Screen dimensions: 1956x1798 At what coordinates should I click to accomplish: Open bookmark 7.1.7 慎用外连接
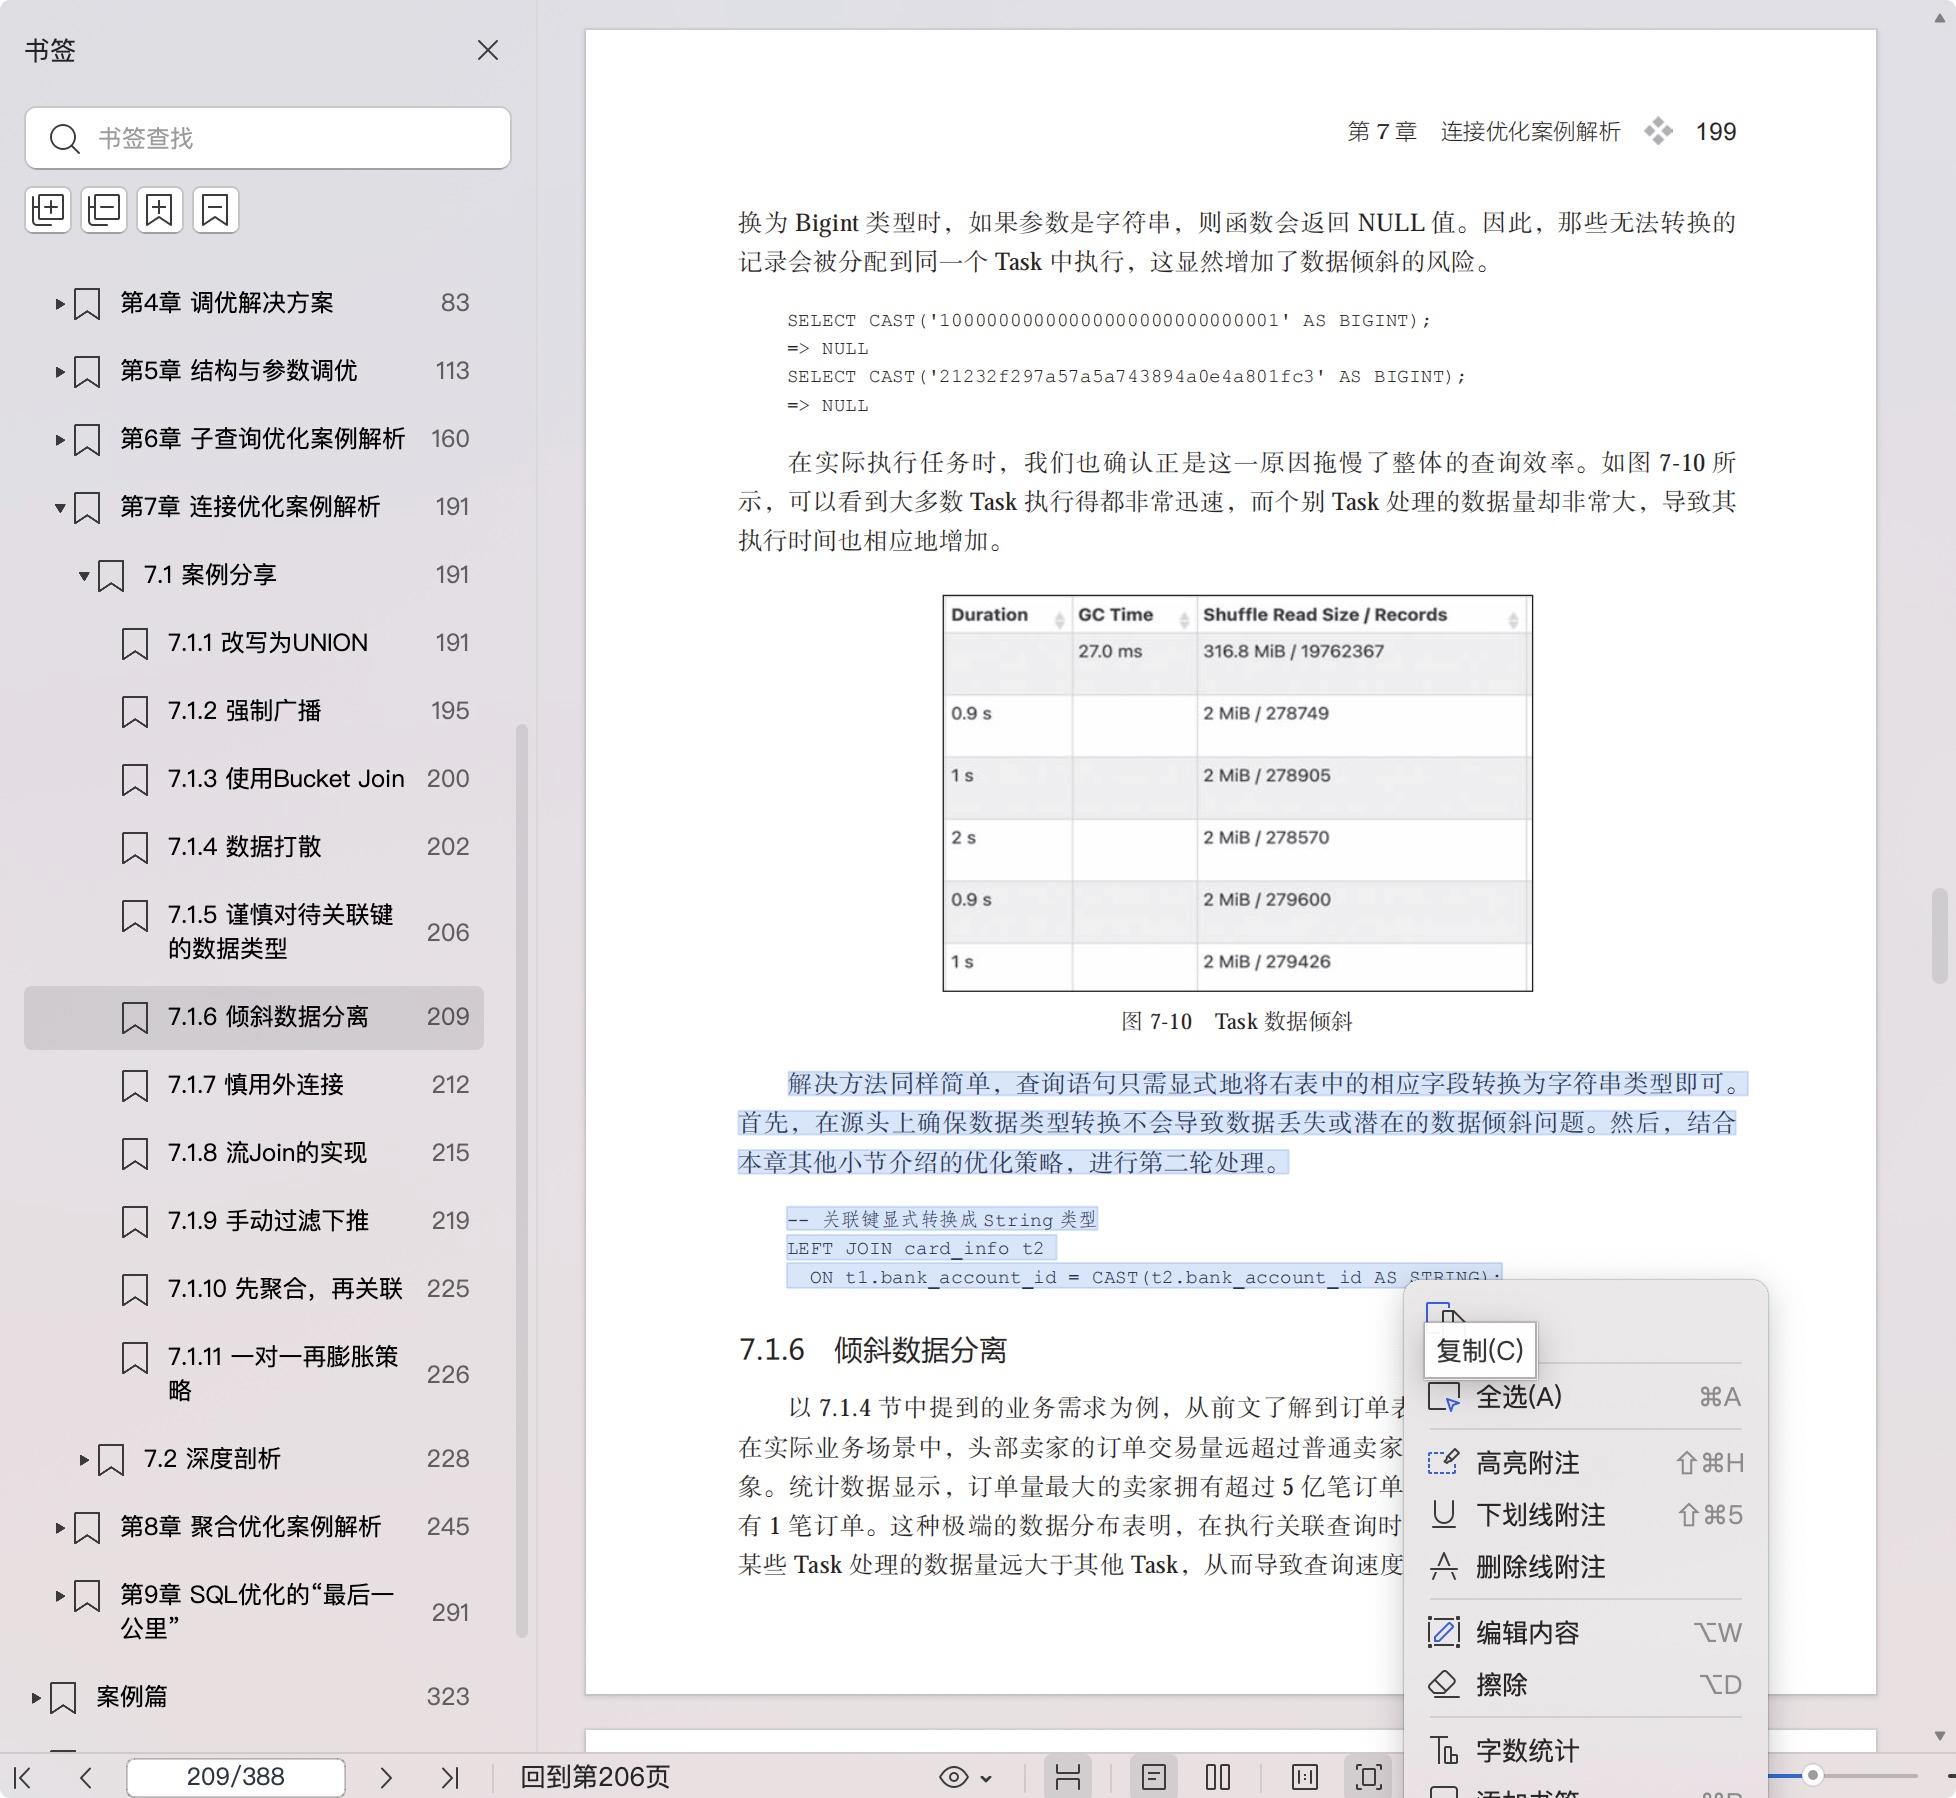[x=255, y=1085]
